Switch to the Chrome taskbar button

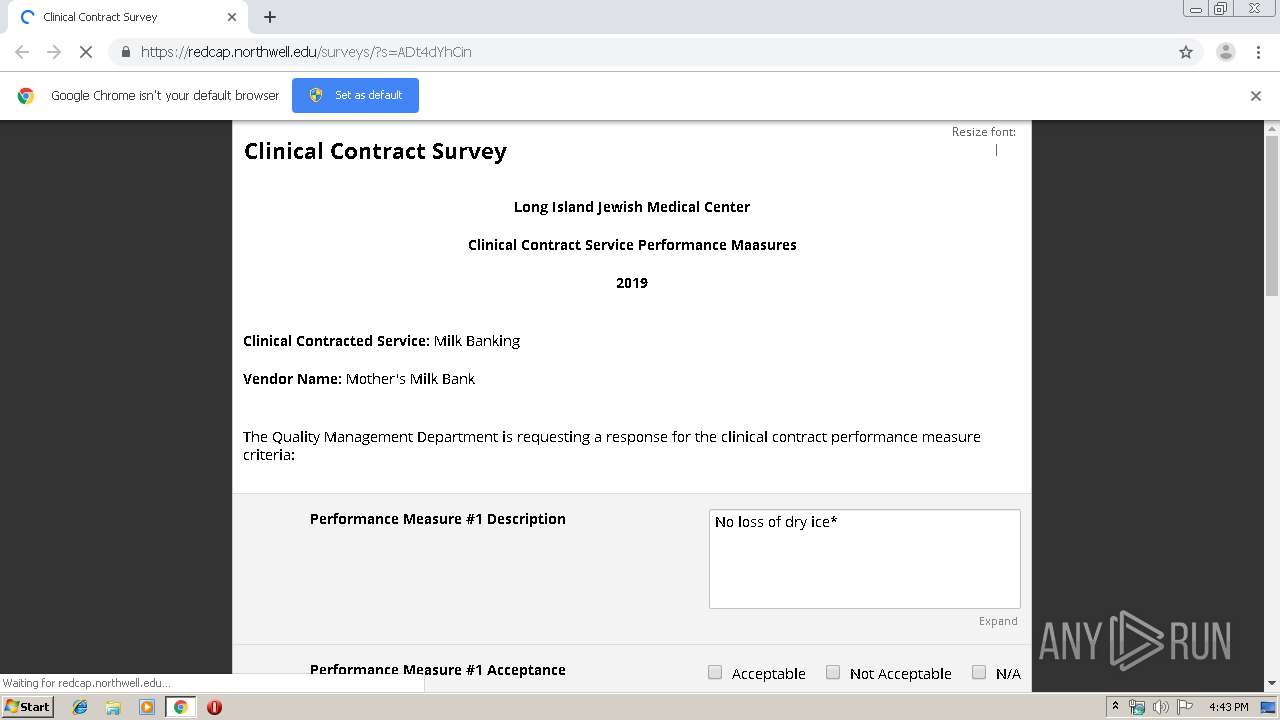180,707
